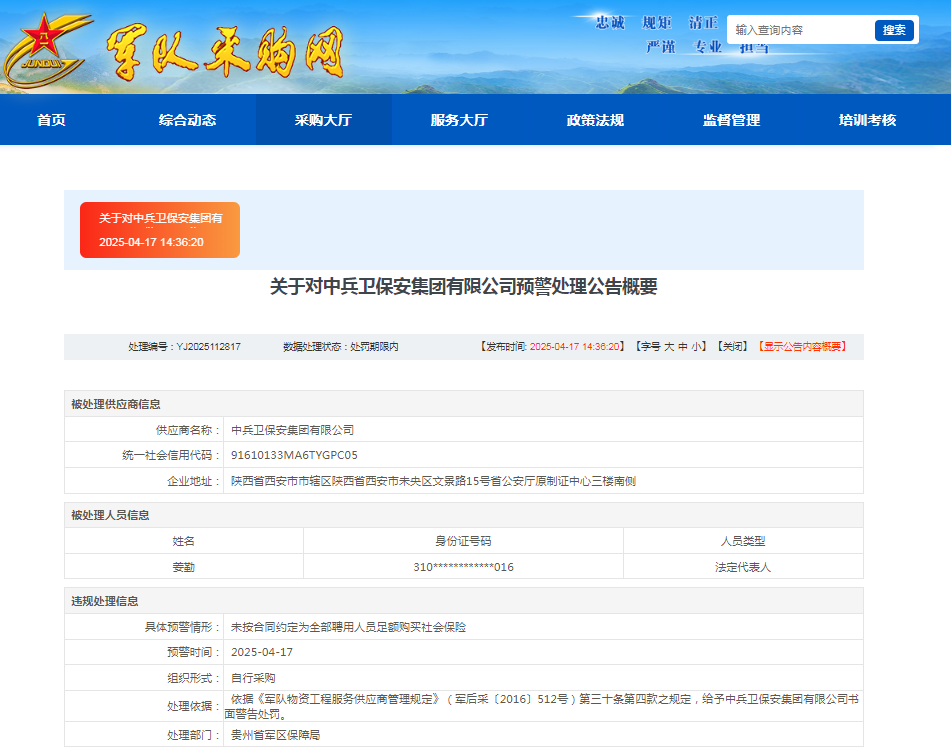Click the 企业地址 value starting with 陕西省西安市

click(x=433, y=481)
